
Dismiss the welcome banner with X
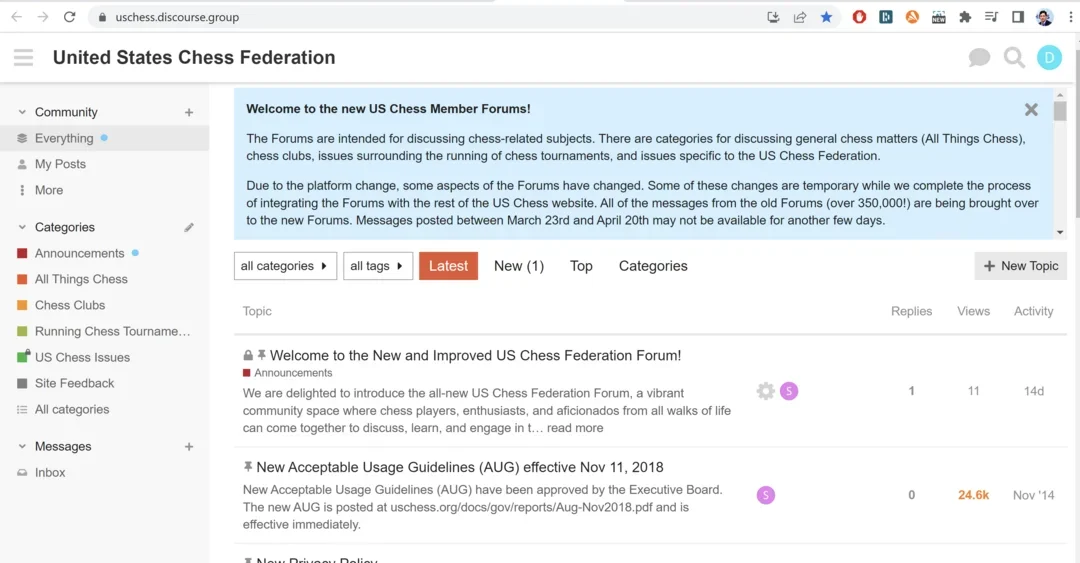[1031, 110]
